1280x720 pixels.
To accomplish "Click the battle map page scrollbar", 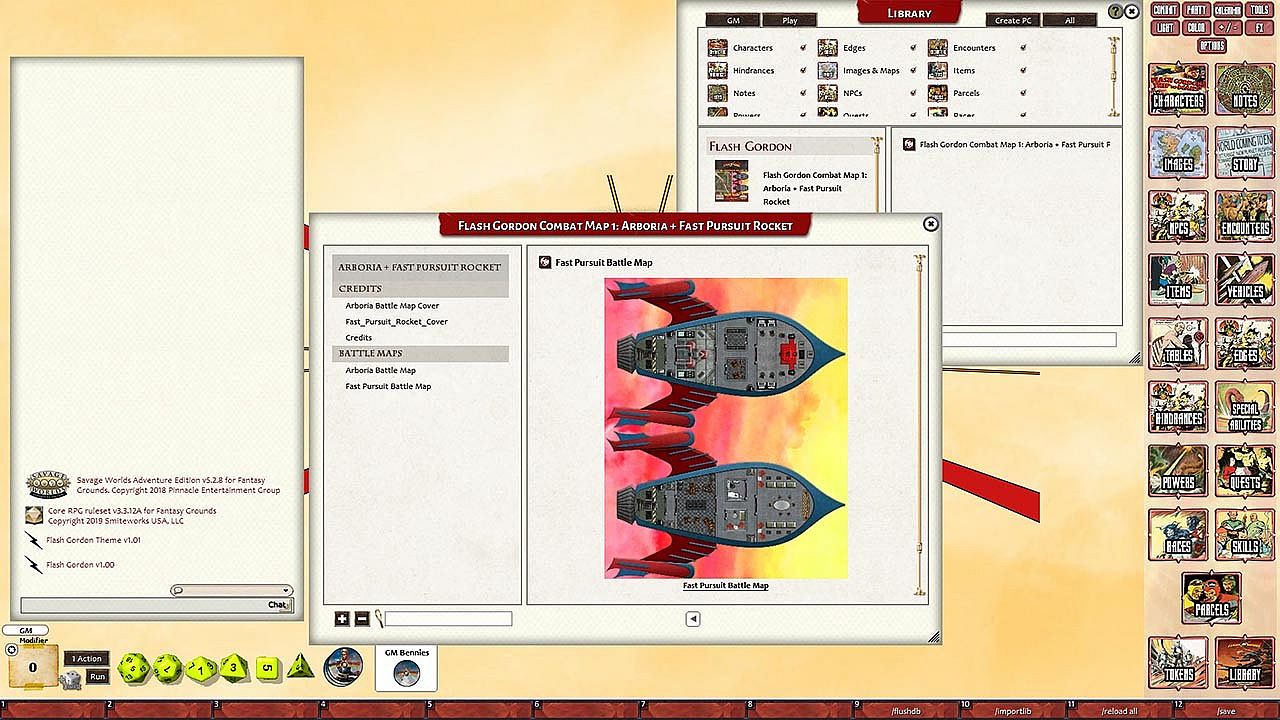I will tap(920, 425).
